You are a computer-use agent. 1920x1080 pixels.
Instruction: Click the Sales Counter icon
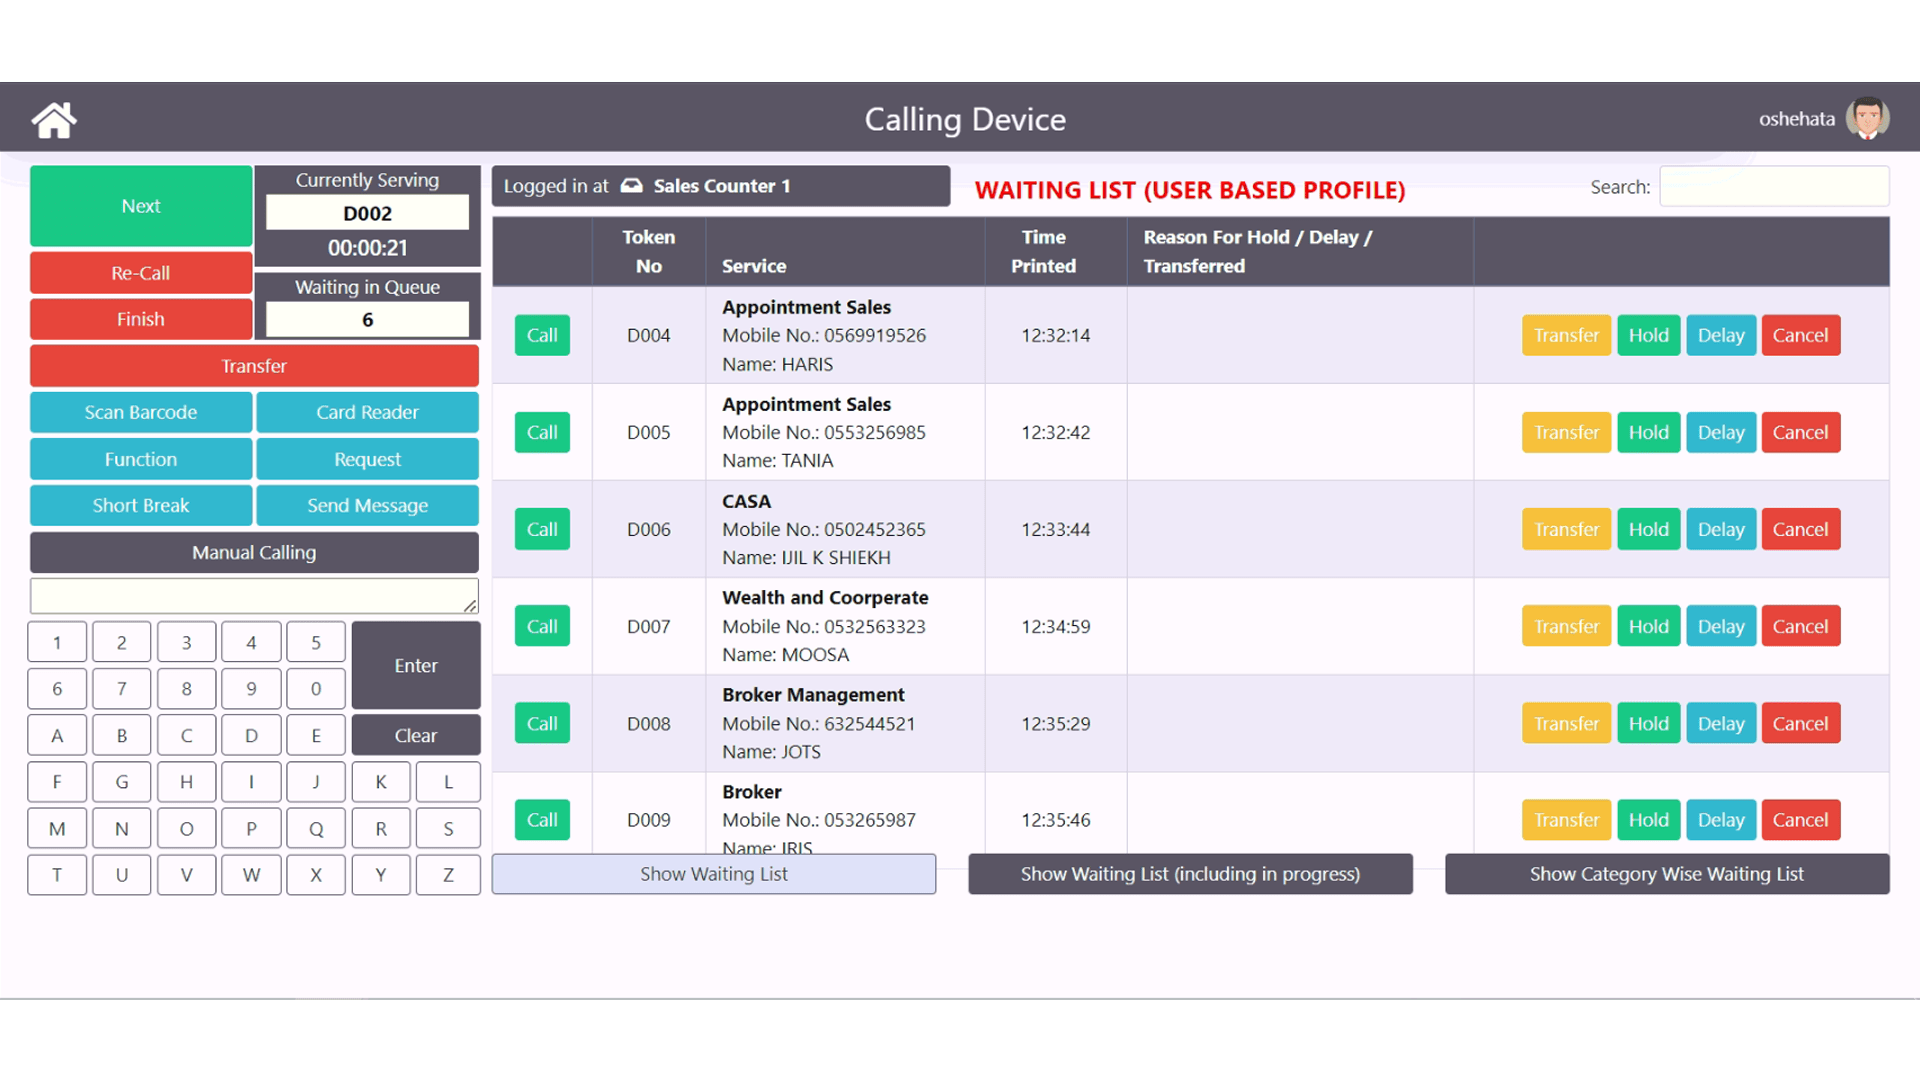631,186
